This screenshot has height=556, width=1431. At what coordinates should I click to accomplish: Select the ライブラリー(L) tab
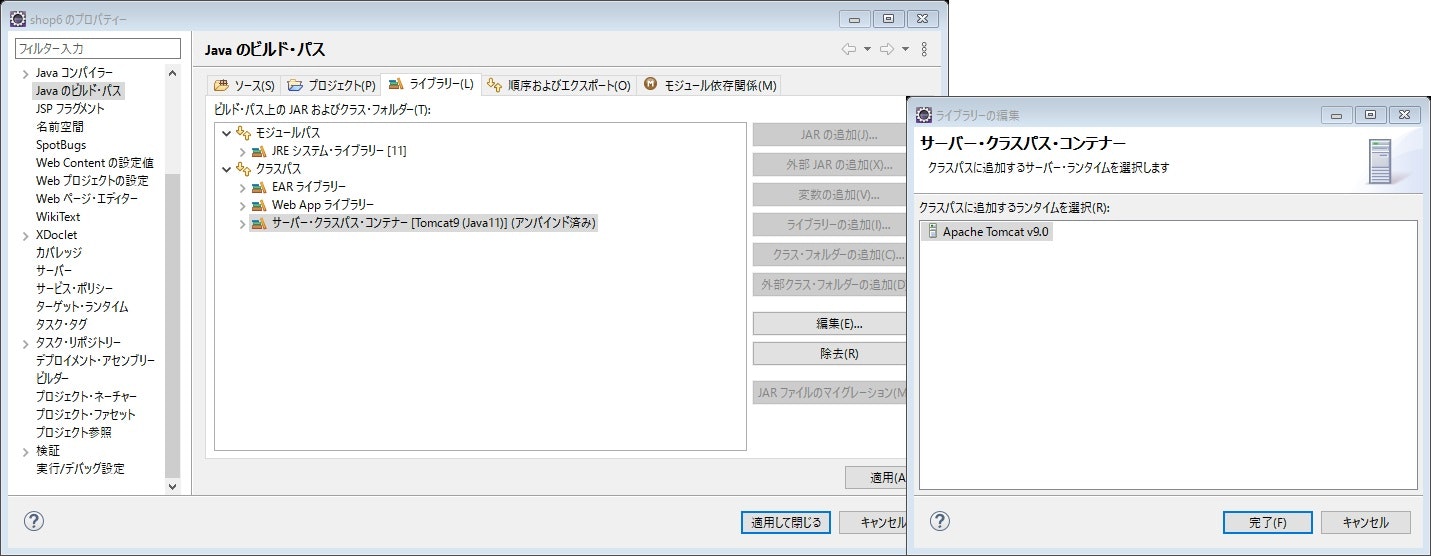(x=431, y=84)
